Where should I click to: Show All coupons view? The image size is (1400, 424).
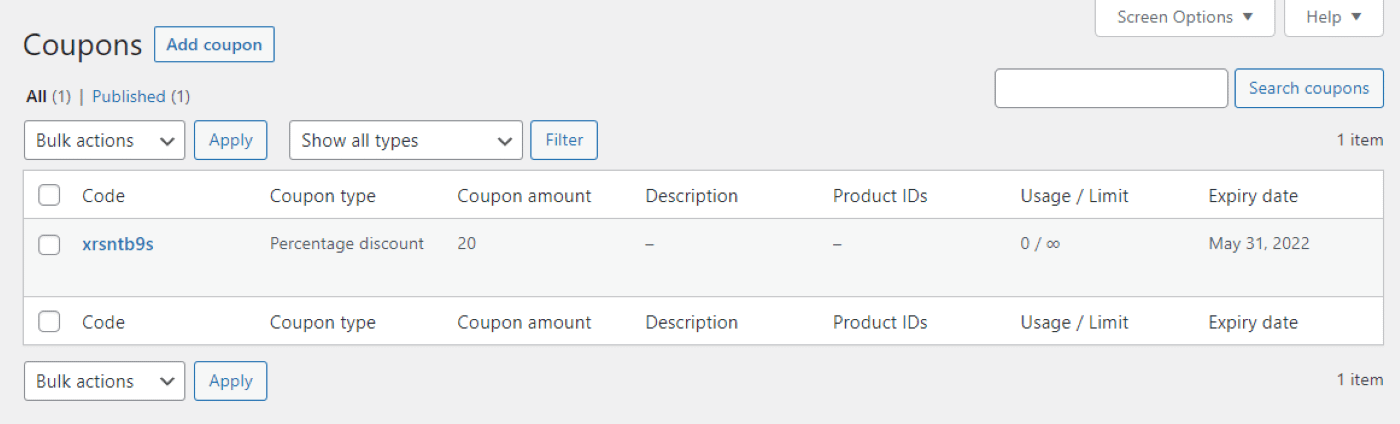pos(36,97)
